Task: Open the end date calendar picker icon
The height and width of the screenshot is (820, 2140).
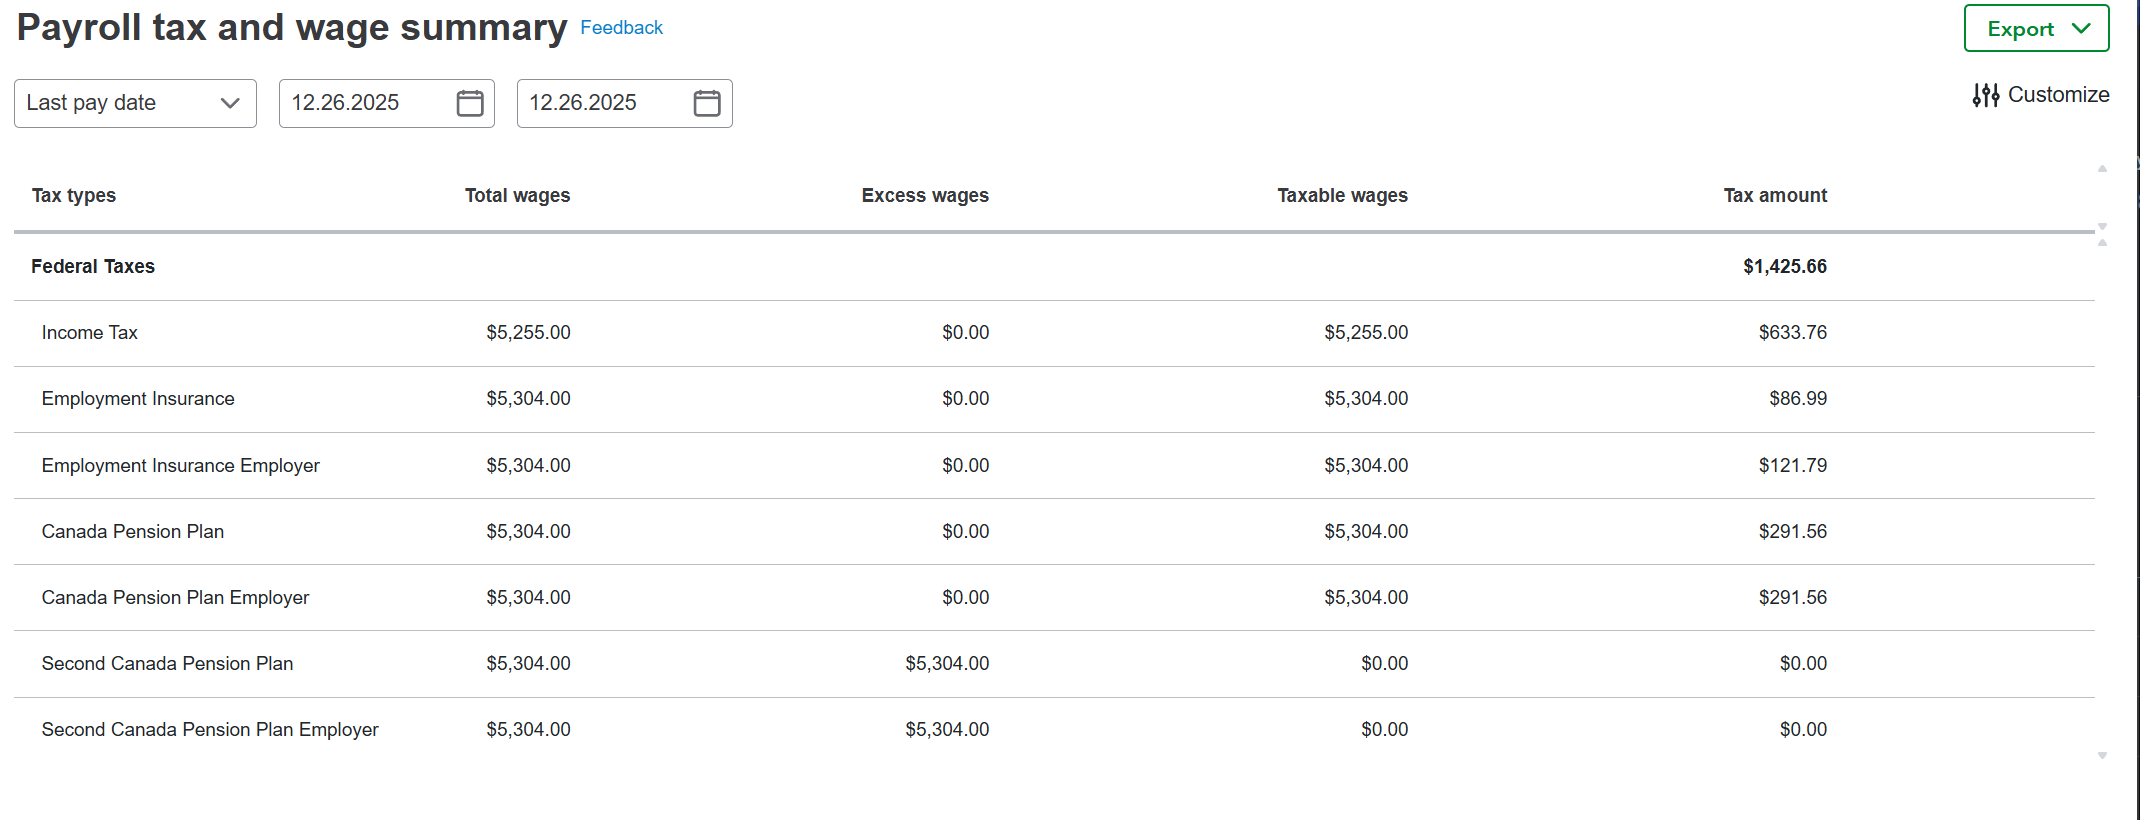Action: coord(707,103)
